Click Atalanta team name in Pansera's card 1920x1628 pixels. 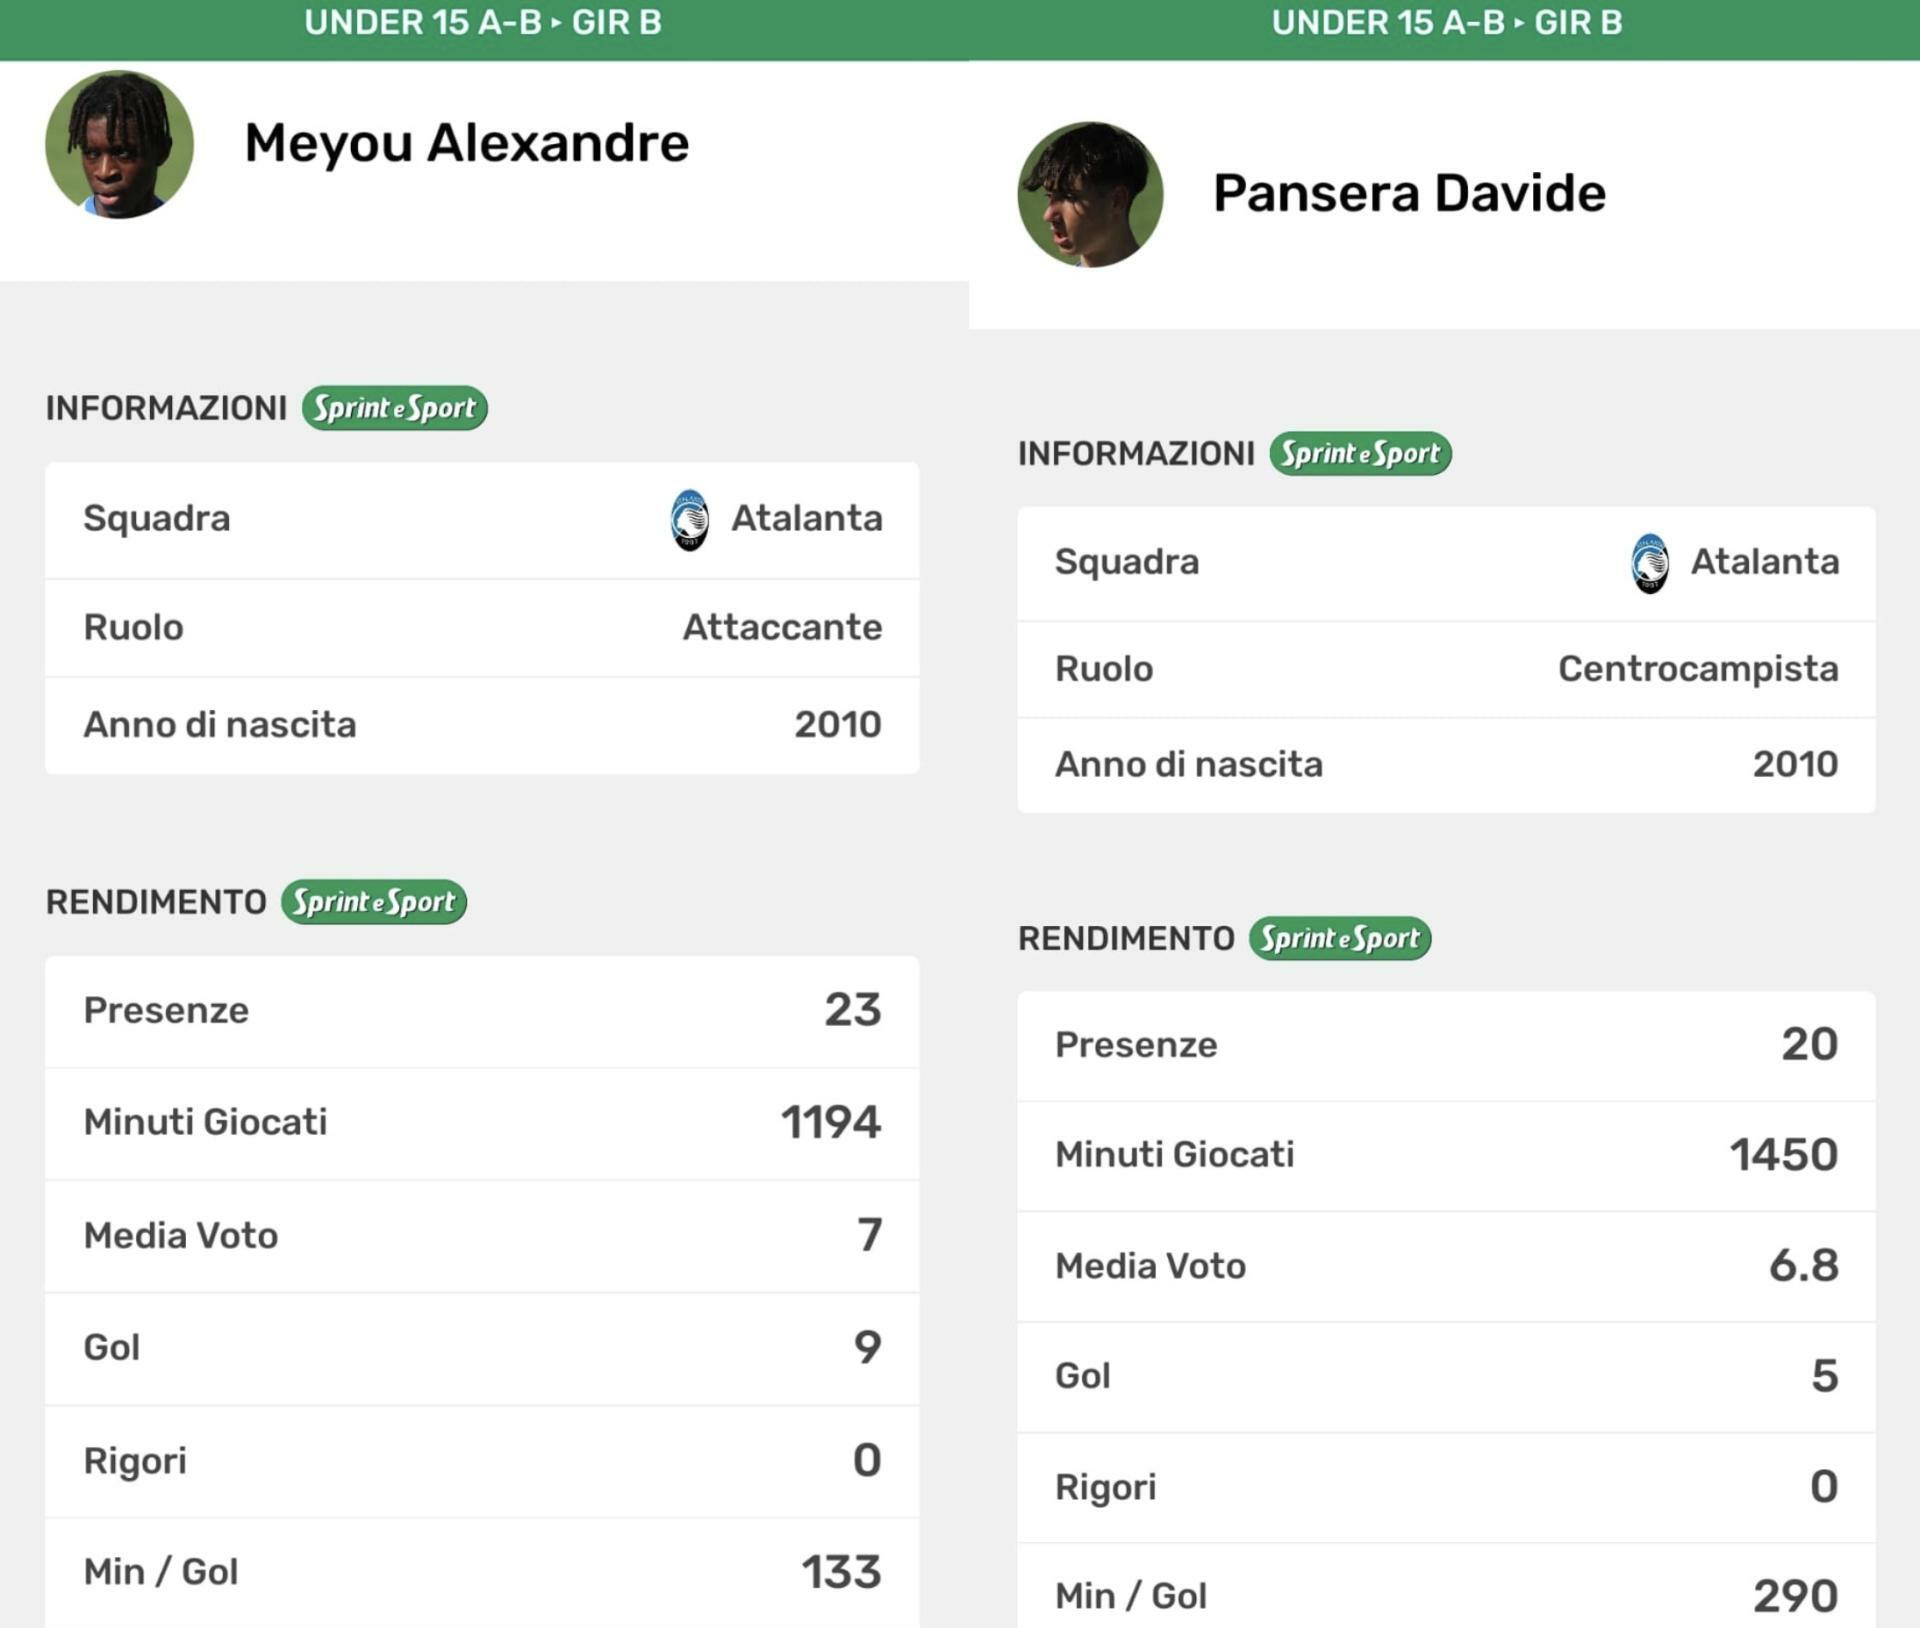[x=1764, y=562]
